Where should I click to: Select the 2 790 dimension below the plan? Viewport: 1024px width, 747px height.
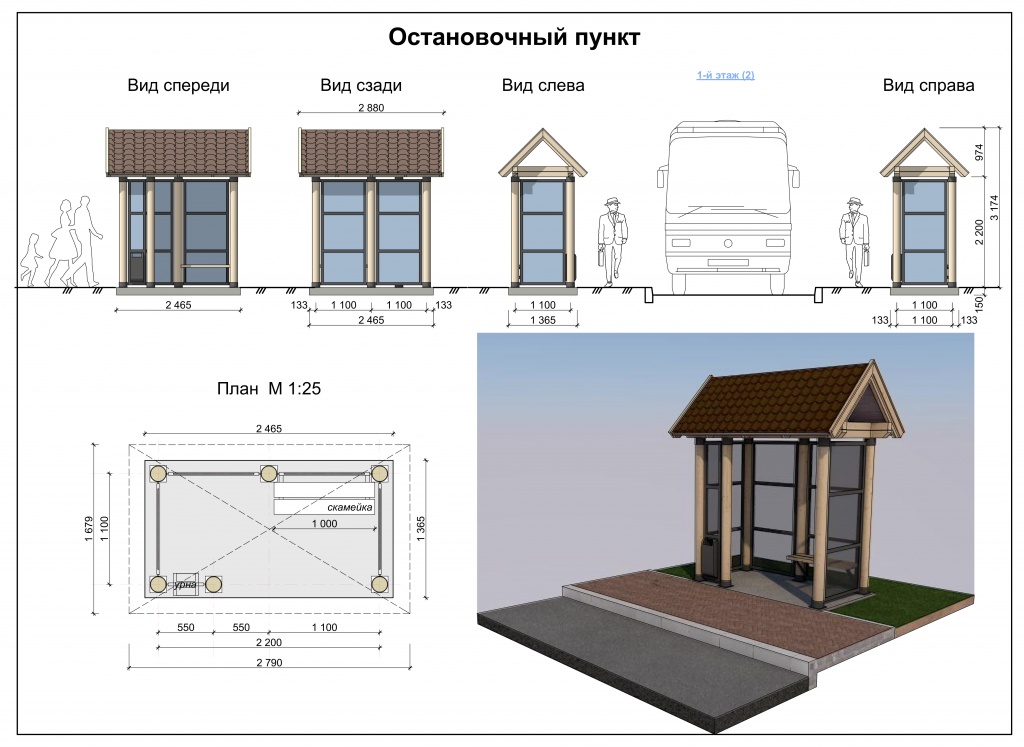pos(270,664)
